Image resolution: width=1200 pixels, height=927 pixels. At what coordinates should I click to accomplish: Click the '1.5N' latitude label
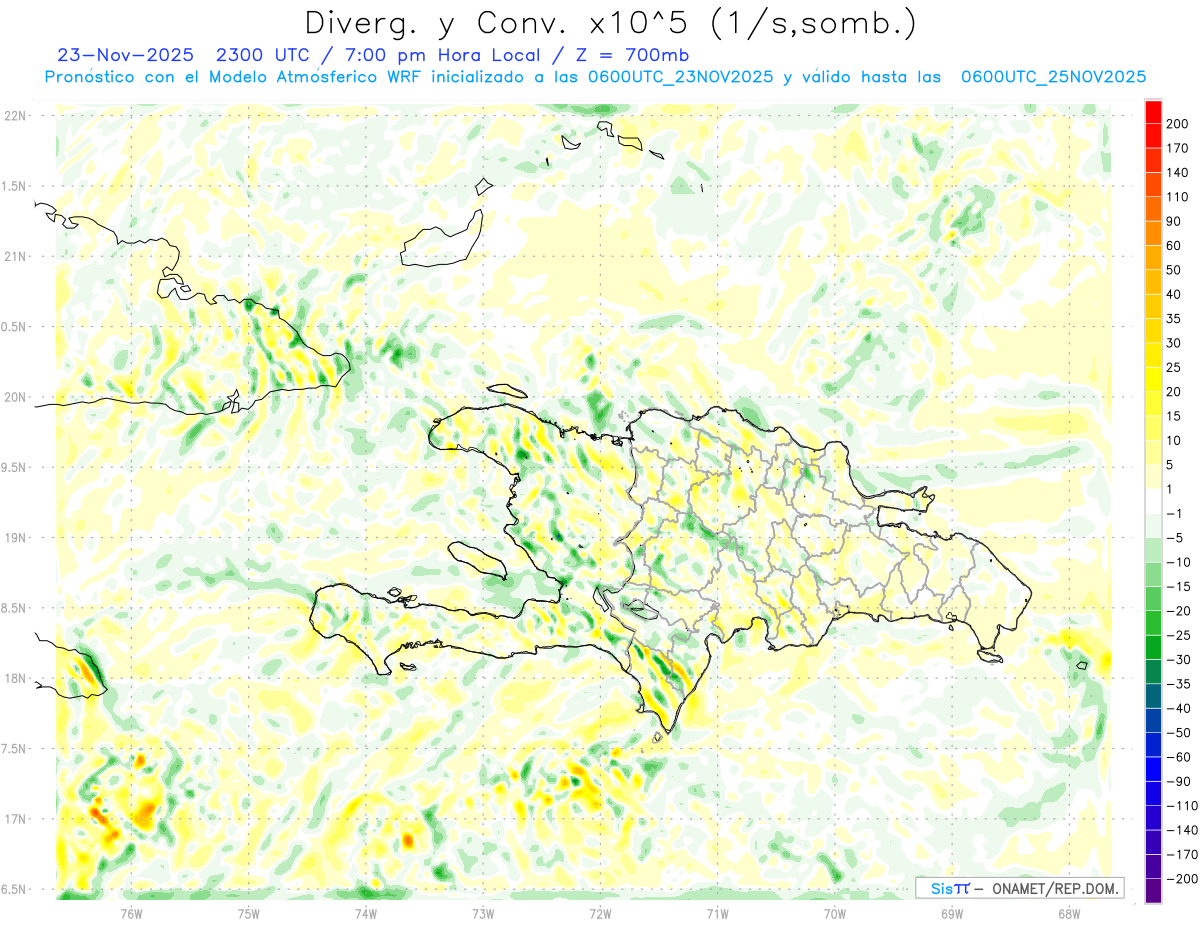click(x=14, y=186)
